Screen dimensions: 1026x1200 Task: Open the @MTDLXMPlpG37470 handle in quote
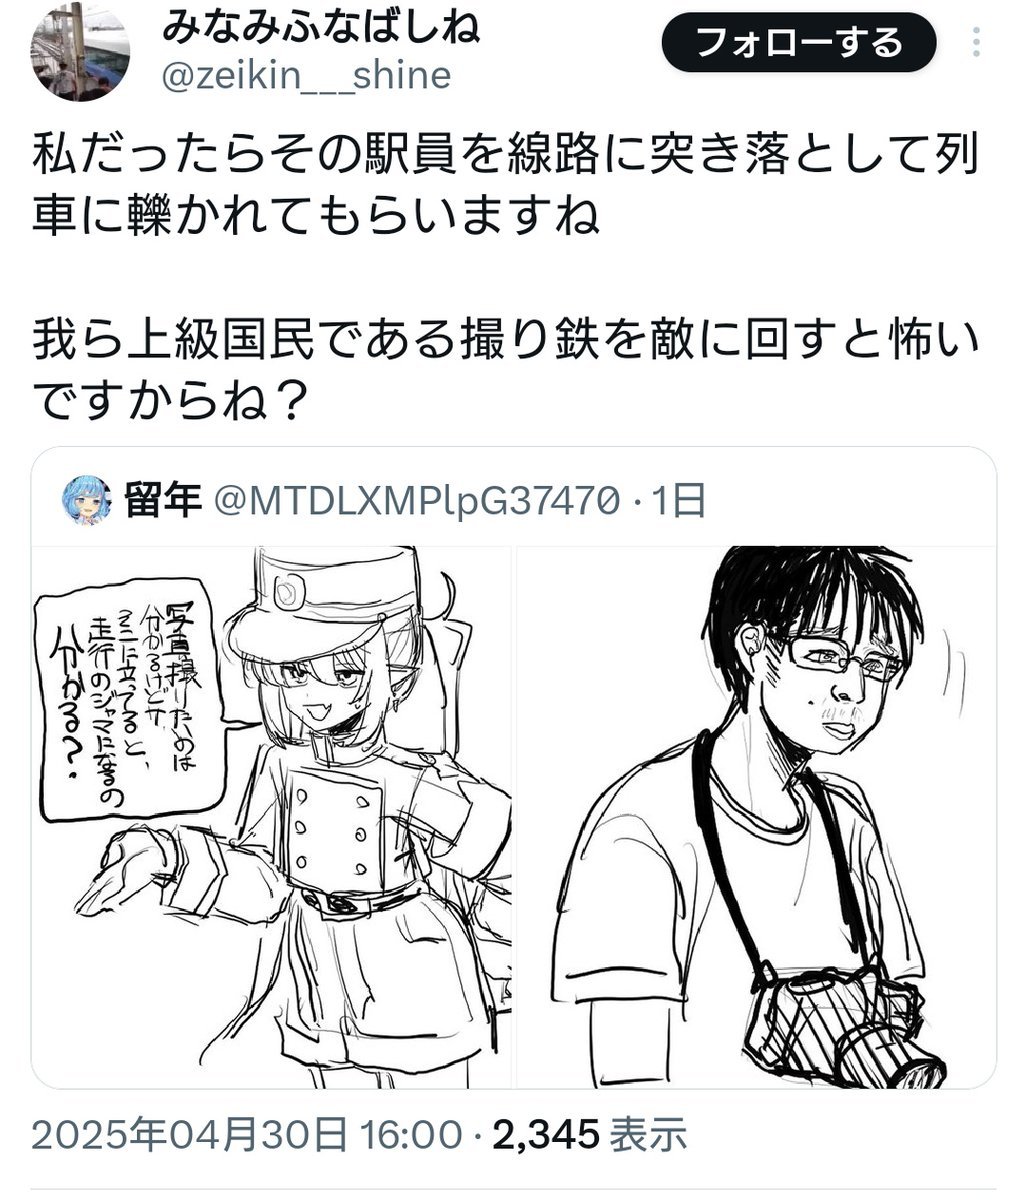(416, 501)
